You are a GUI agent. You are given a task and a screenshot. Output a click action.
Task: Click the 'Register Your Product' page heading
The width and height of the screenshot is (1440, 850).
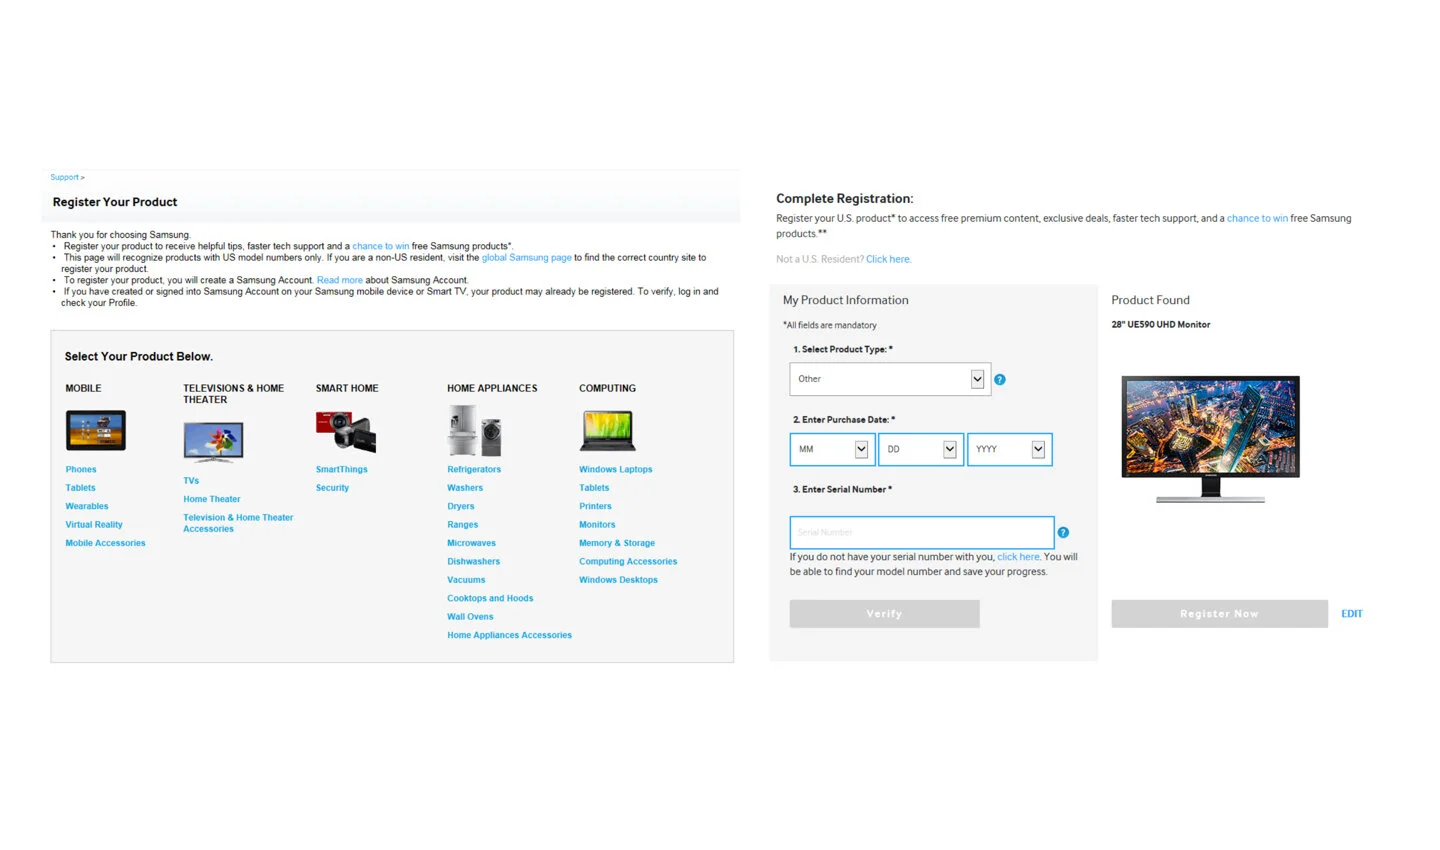(x=115, y=202)
